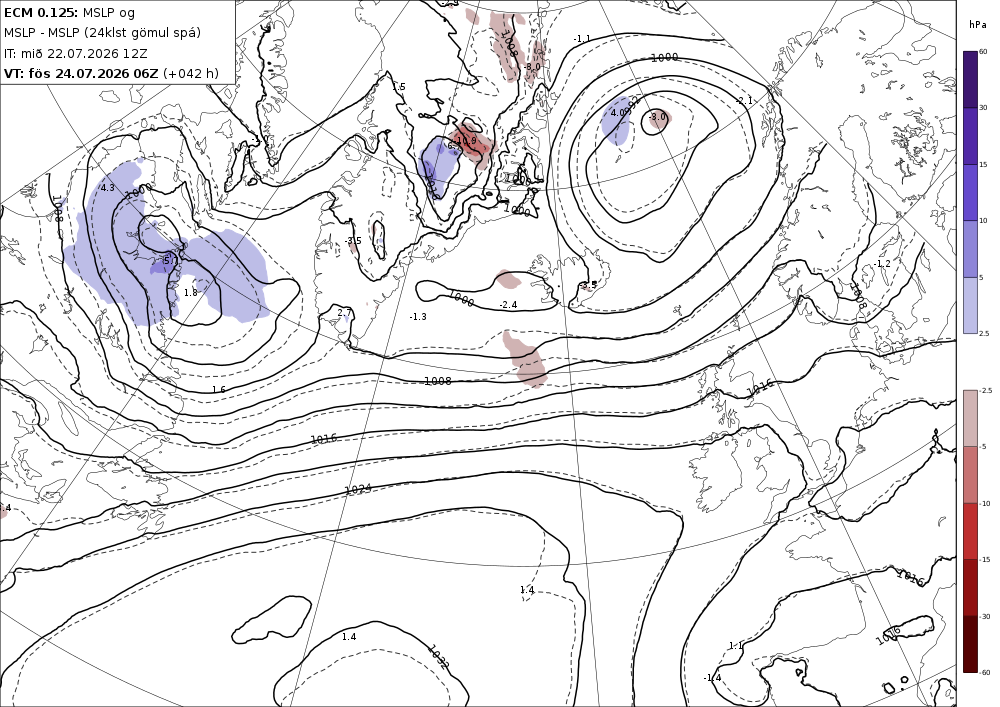Click the -15 to -30 dark red legend band
The height and width of the screenshot is (707, 1000).
pyautogui.click(x=970, y=587)
